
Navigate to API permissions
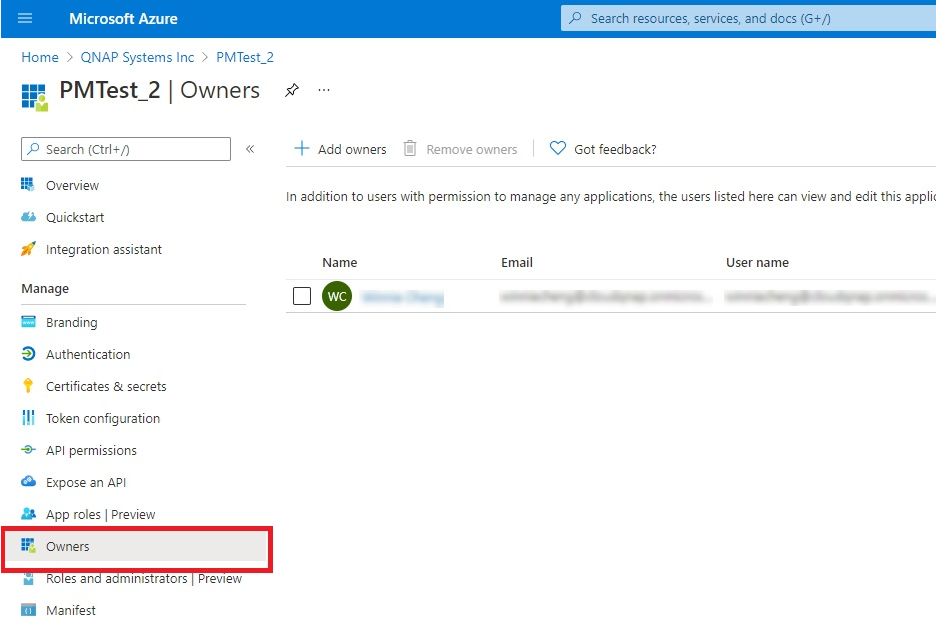pos(91,450)
